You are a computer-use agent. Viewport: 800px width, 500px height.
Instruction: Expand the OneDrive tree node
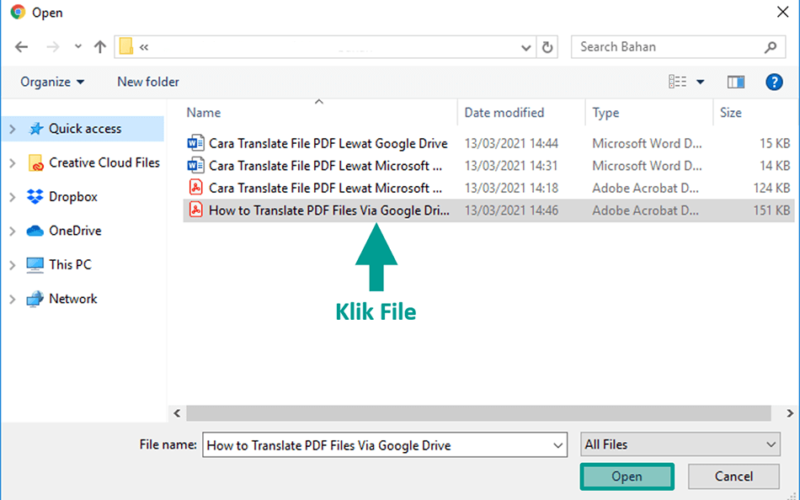[13, 231]
